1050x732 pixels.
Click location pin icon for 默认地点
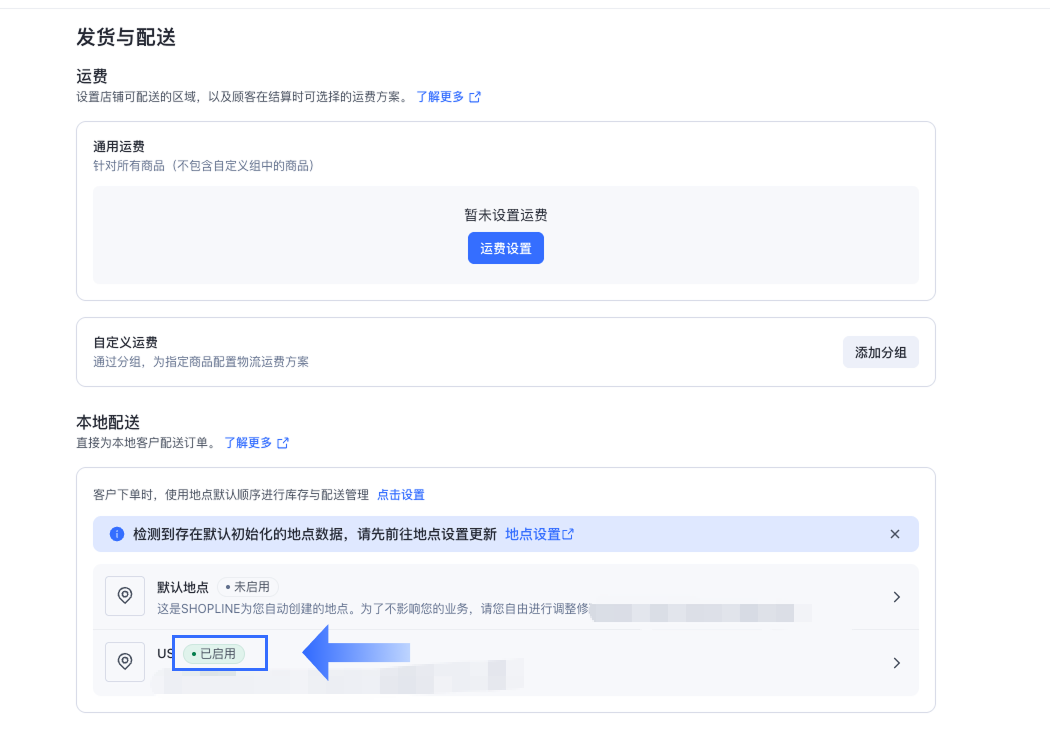[x=125, y=595]
